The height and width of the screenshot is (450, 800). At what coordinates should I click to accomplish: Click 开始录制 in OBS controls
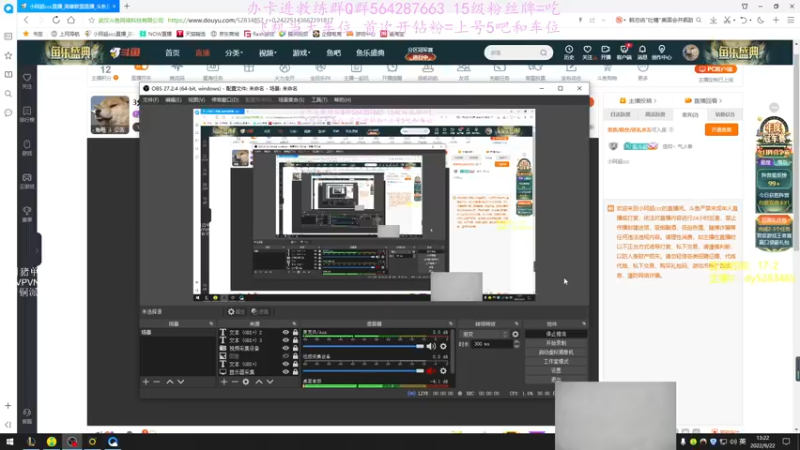click(x=556, y=343)
